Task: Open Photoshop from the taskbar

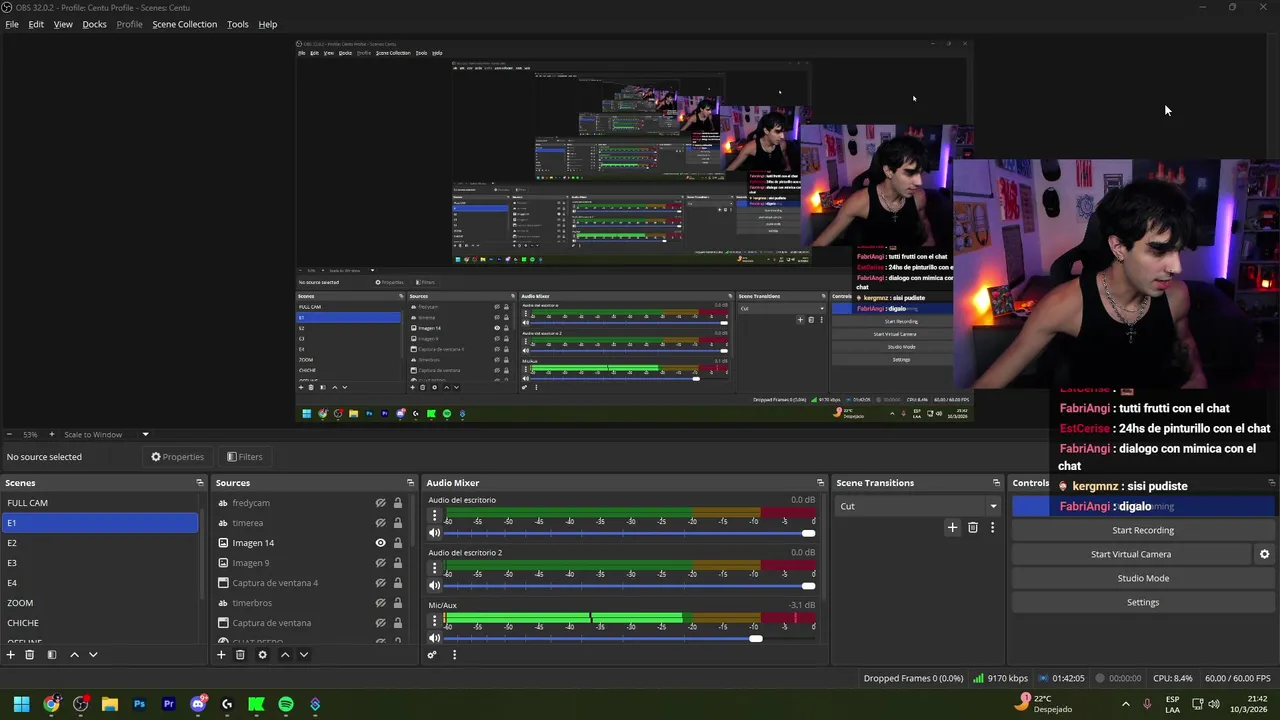Action: pos(139,704)
